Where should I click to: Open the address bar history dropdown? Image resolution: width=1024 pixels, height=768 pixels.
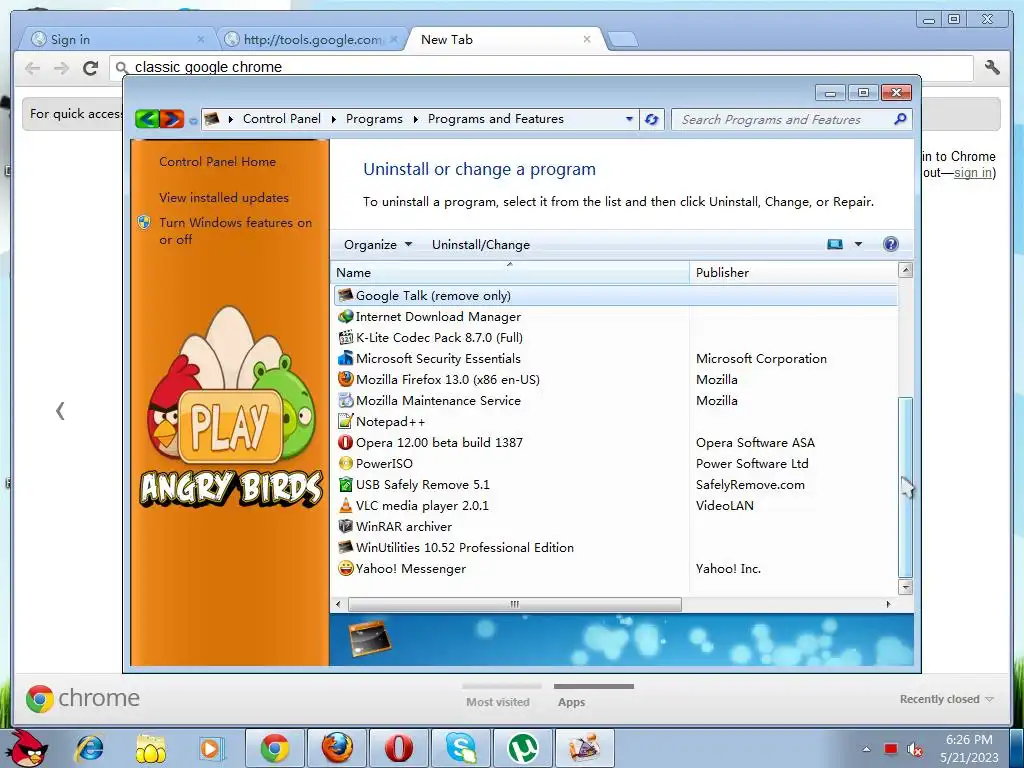coord(629,119)
